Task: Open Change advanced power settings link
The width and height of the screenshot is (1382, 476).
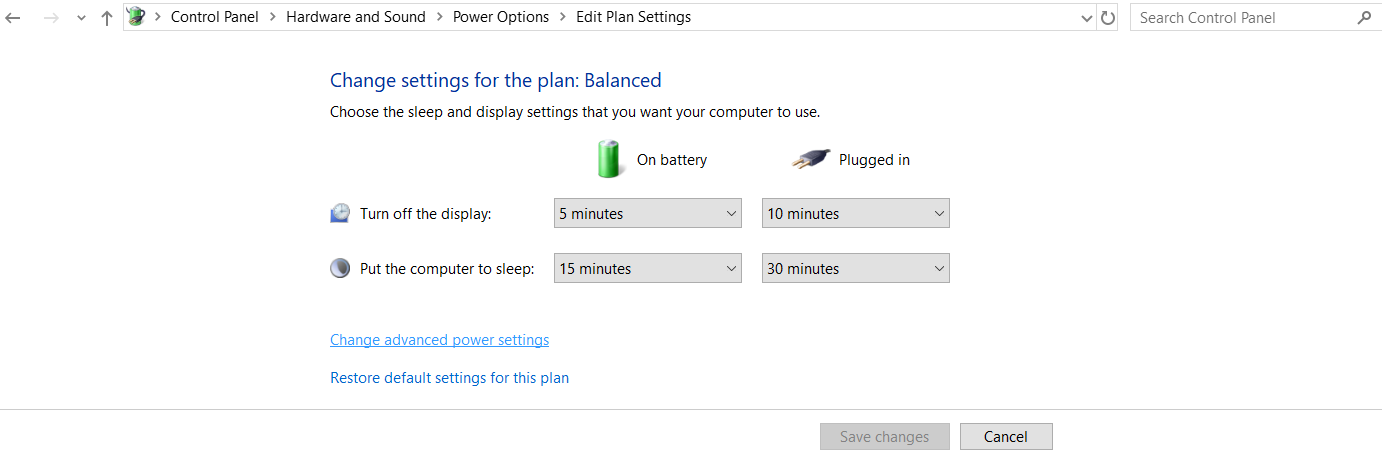Action: 439,340
